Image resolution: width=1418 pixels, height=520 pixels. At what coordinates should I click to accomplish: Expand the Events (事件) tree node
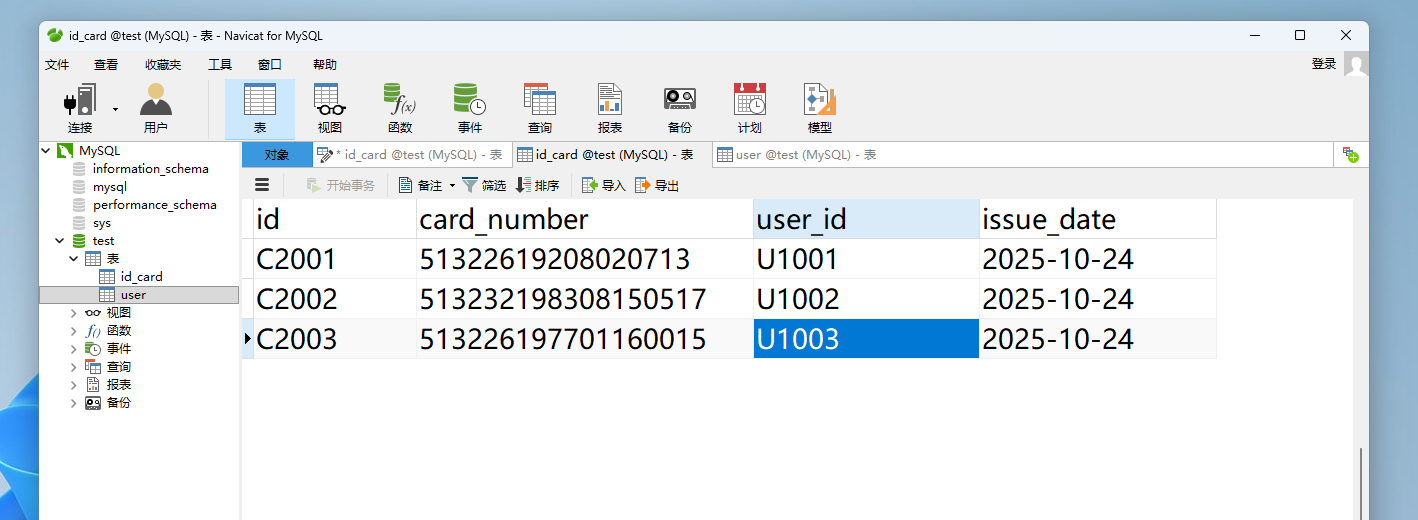coord(74,349)
